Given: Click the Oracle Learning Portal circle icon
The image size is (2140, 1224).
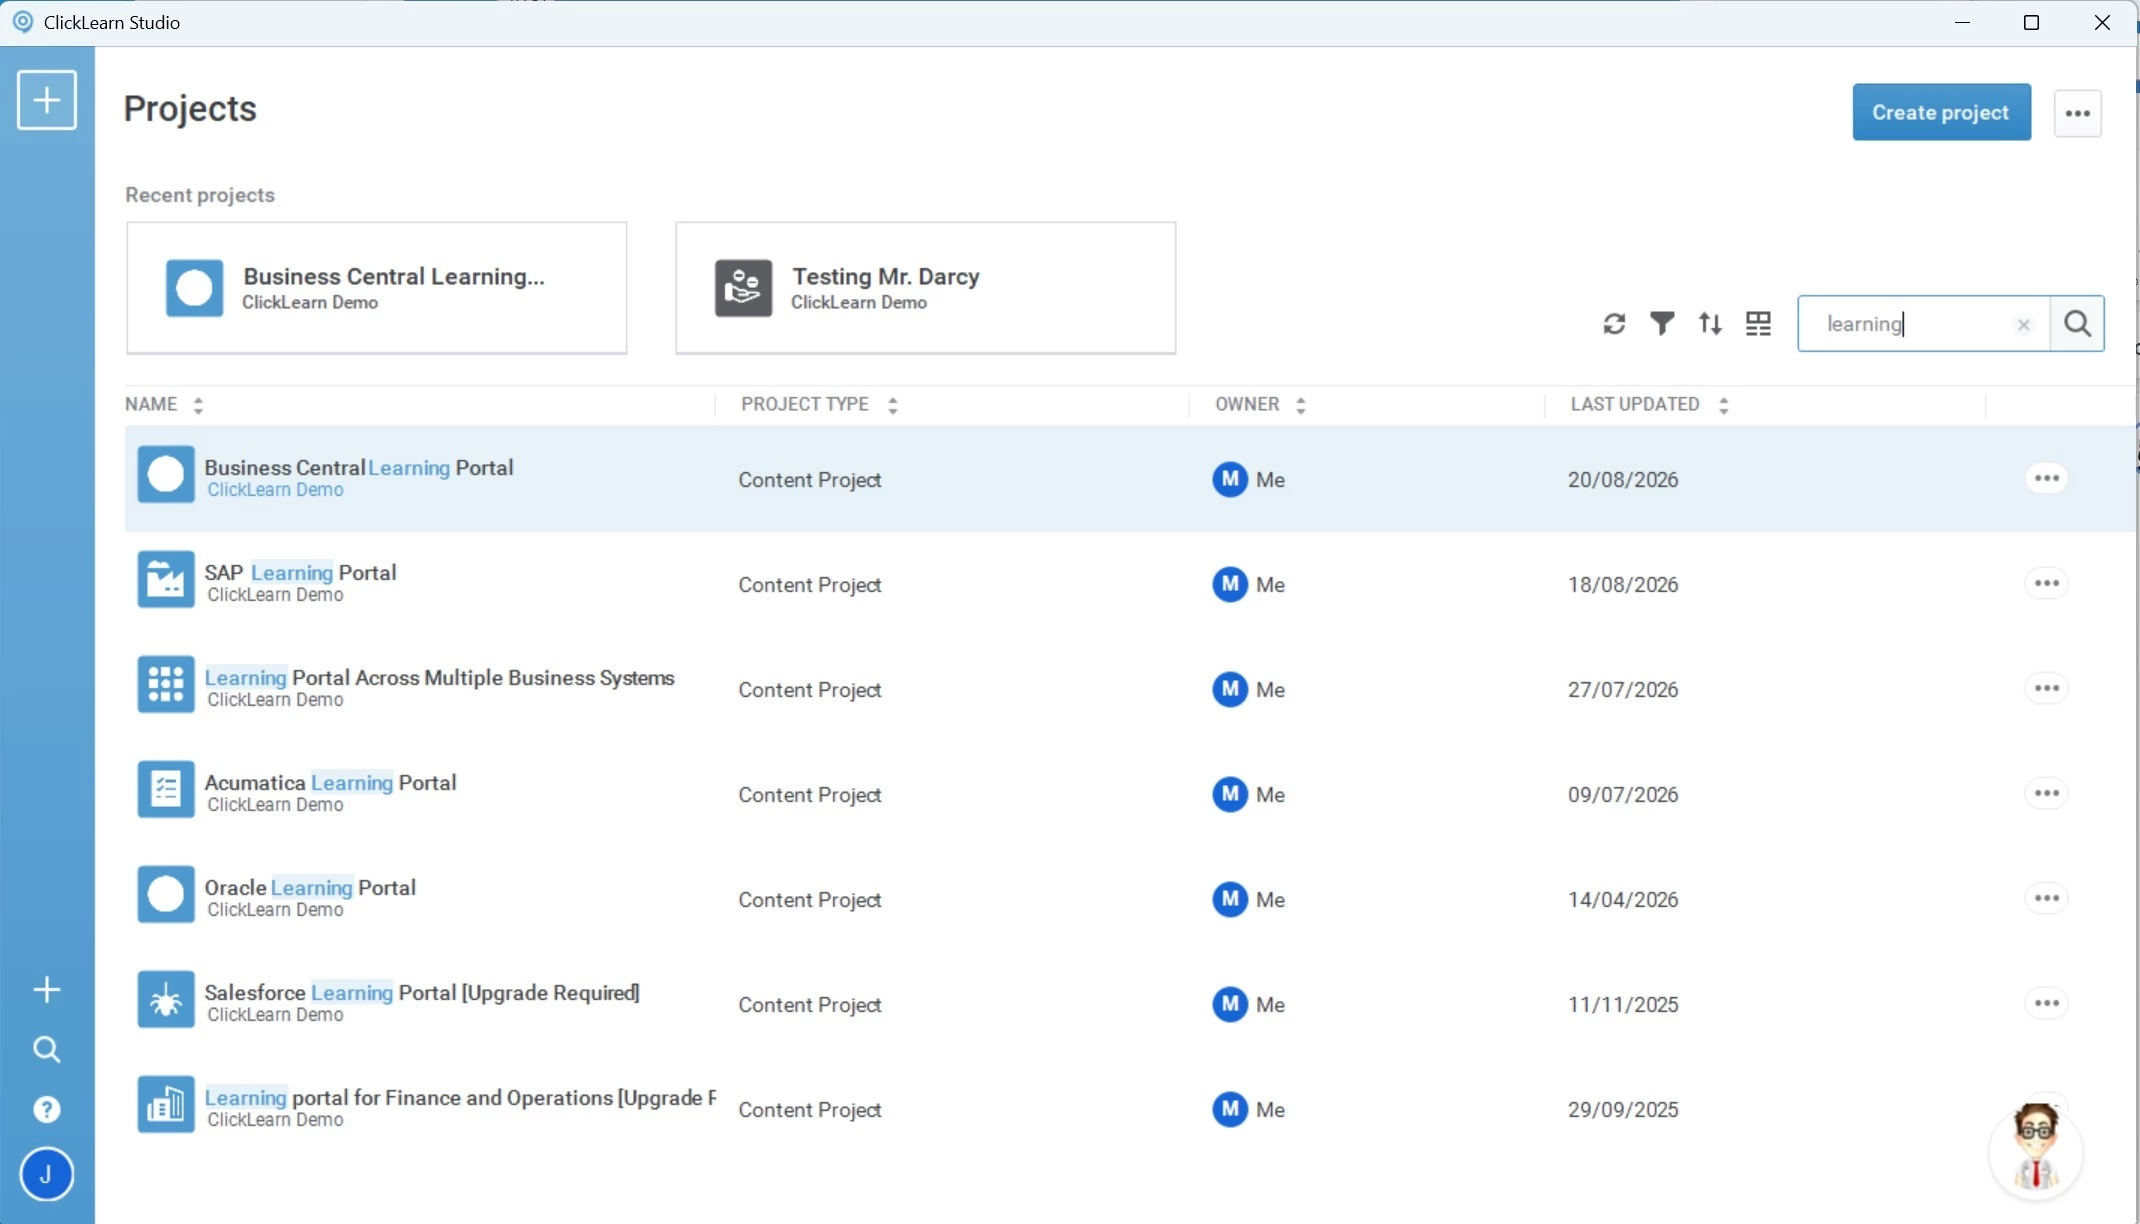Looking at the screenshot, I should coord(166,894).
